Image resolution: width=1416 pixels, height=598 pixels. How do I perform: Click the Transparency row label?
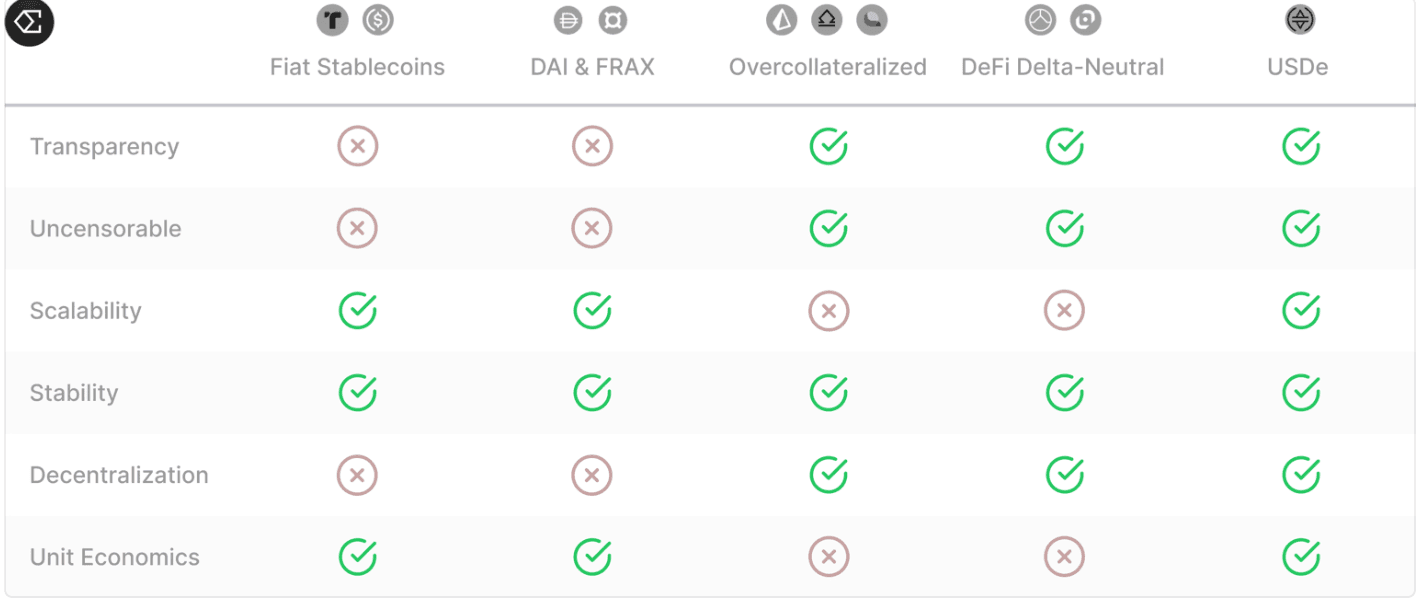click(x=104, y=147)
